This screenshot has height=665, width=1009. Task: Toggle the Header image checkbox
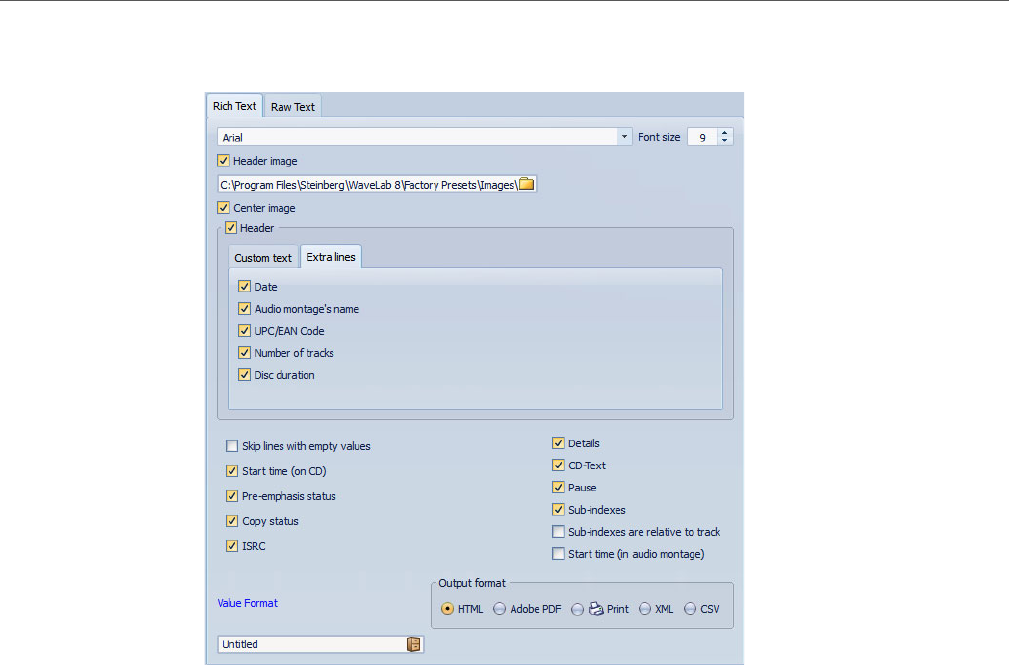(x=223, y=160)
